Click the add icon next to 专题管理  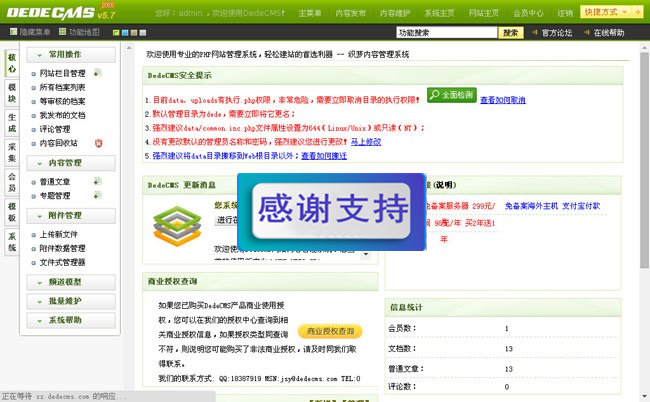[x=97, y=195]
